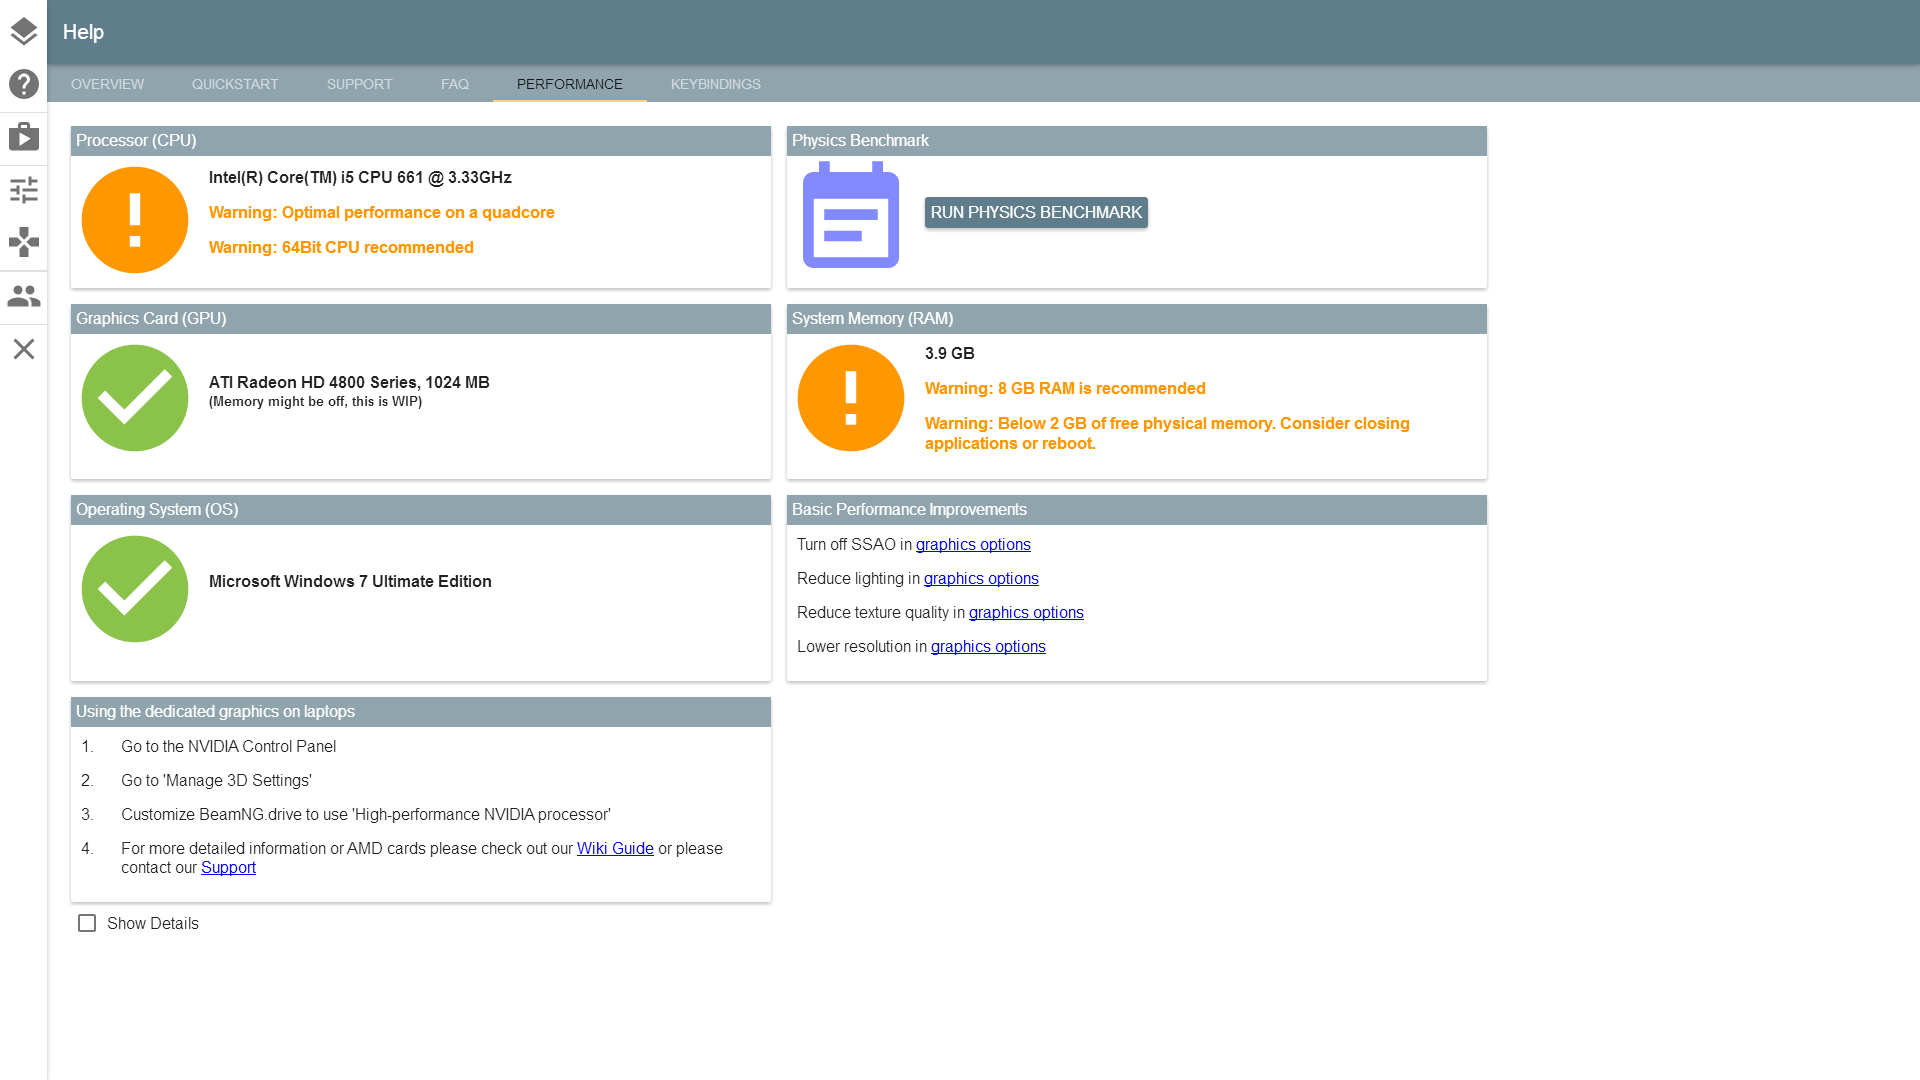
Task: Open the layers icon in sidebar
Action: click(23, 31)
